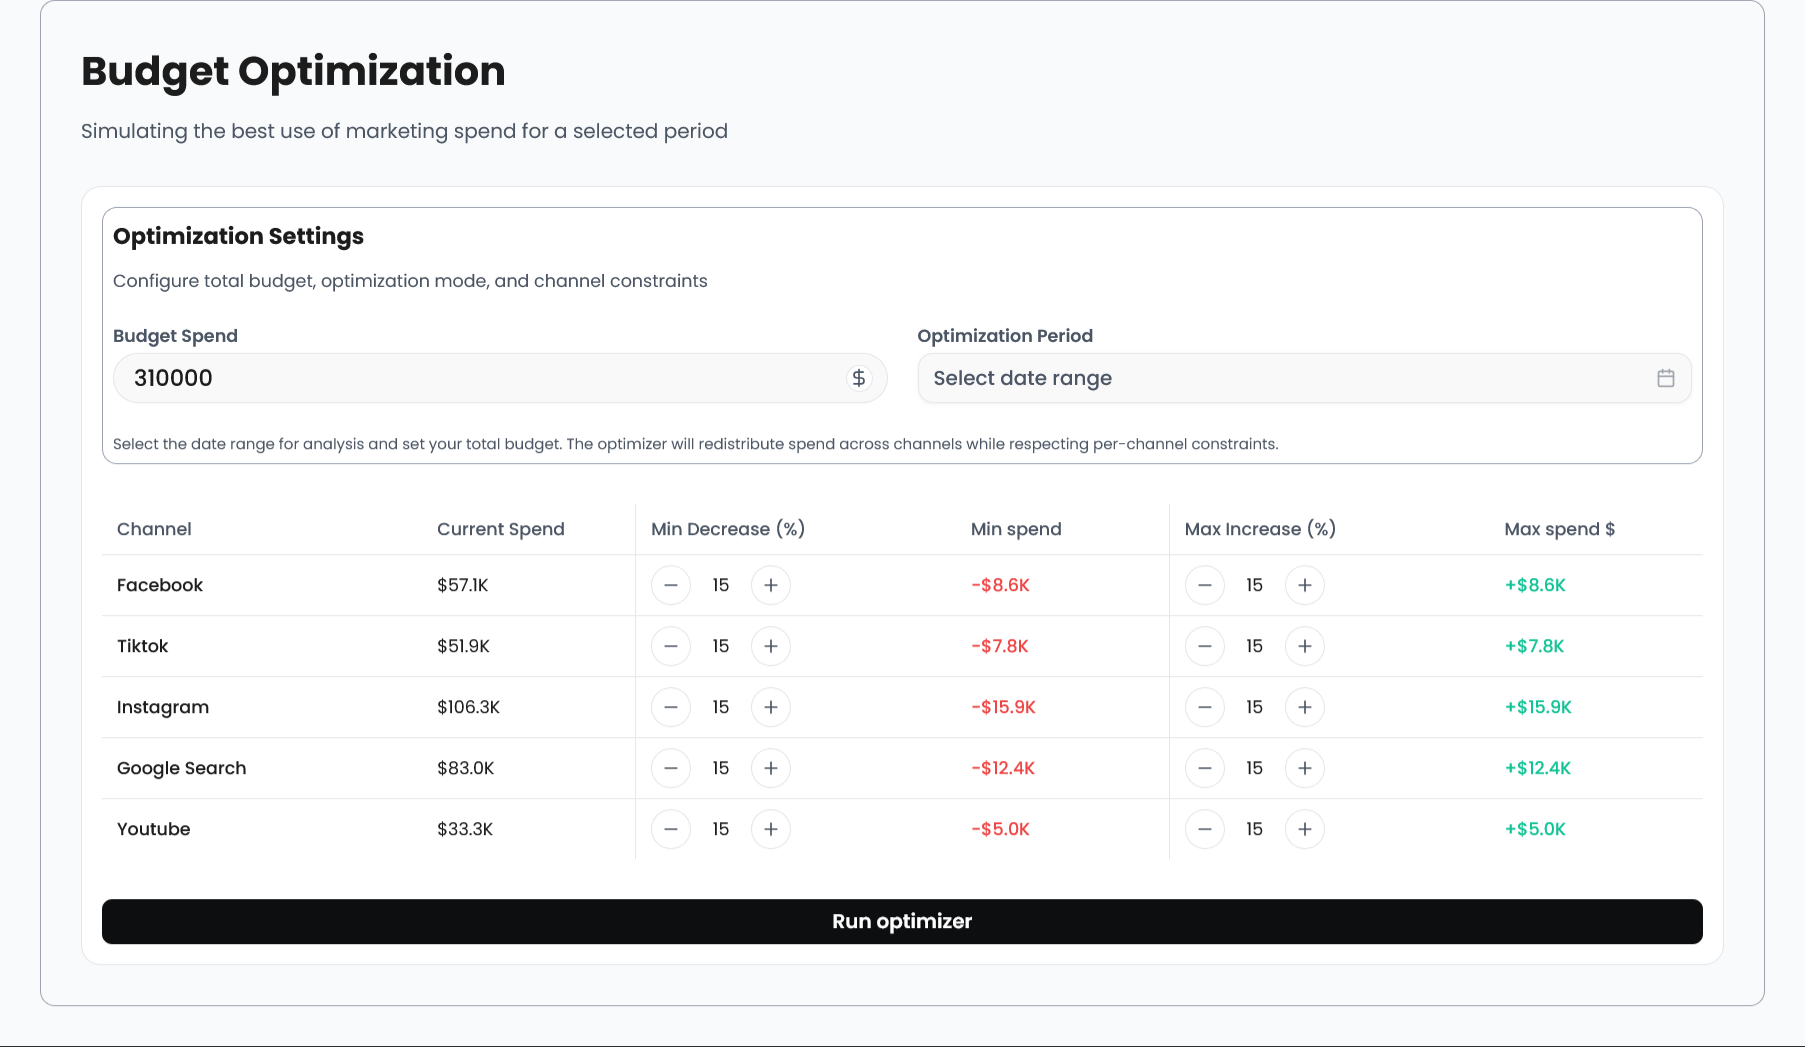The height and width of the screenshot is (1047, 1805).
Task: Click the calendar icon in Optimization Period
Action: [x=1665, y=378]
